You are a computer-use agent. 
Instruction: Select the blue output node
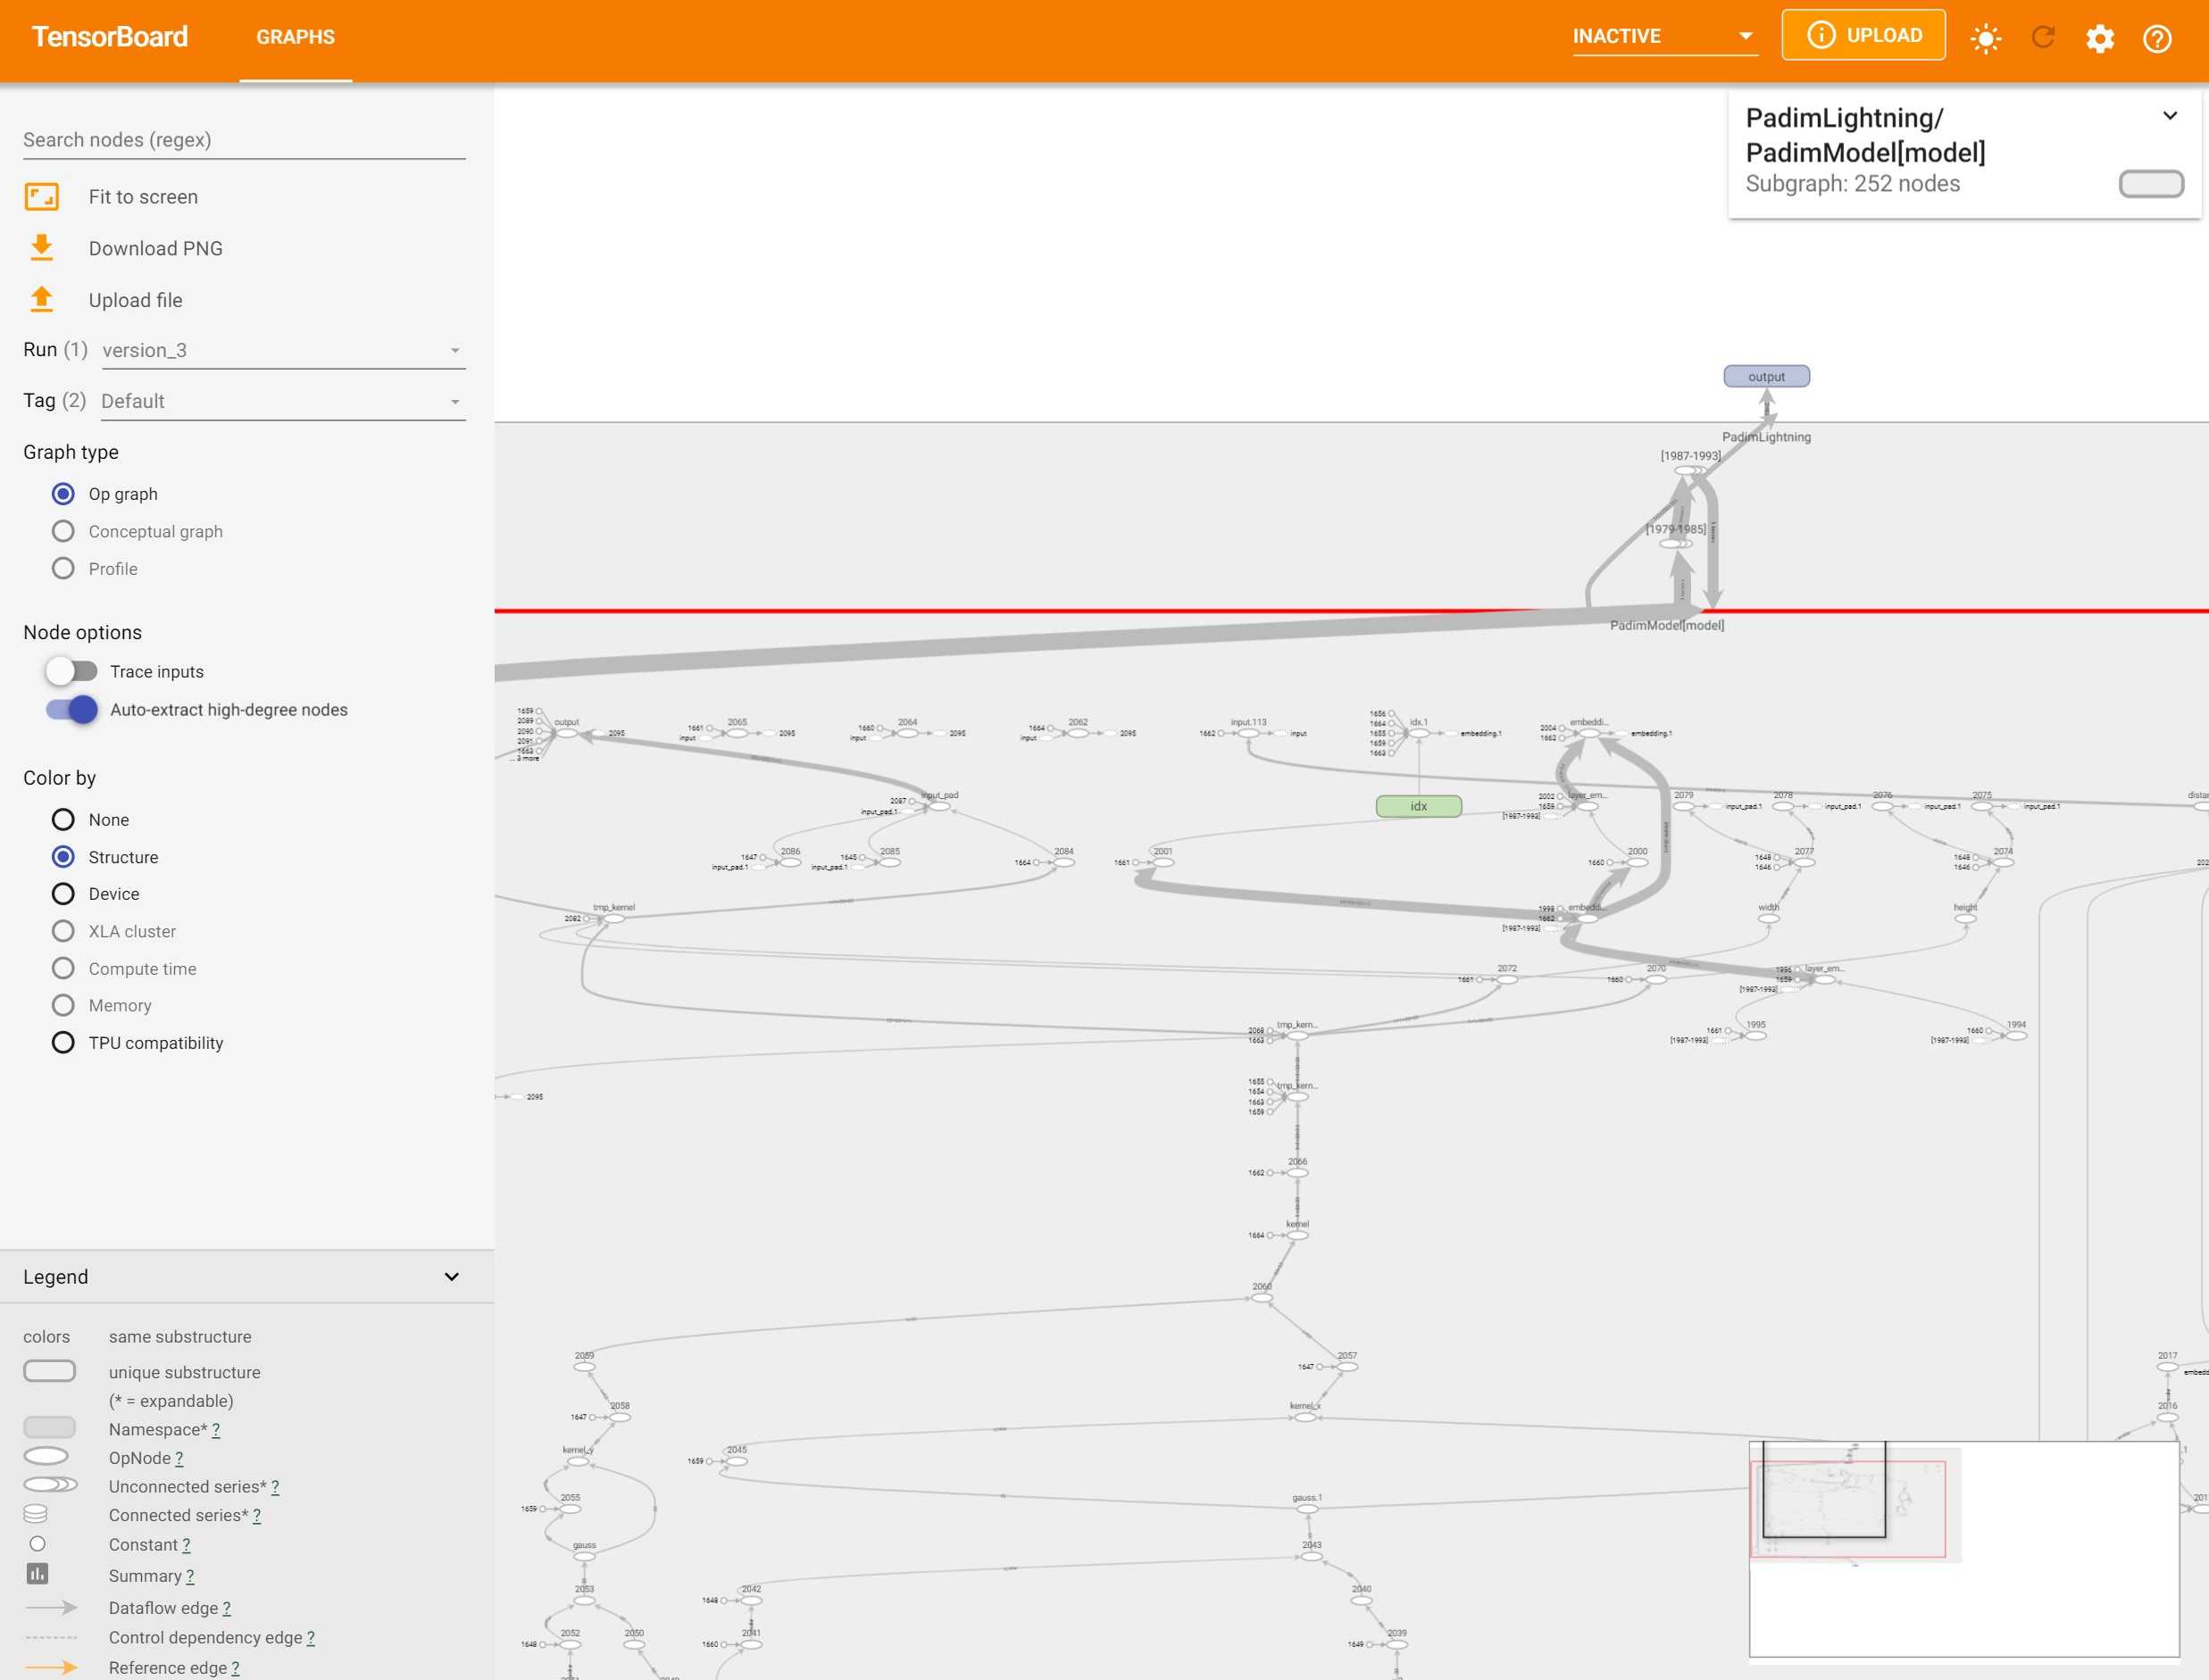1766,377
